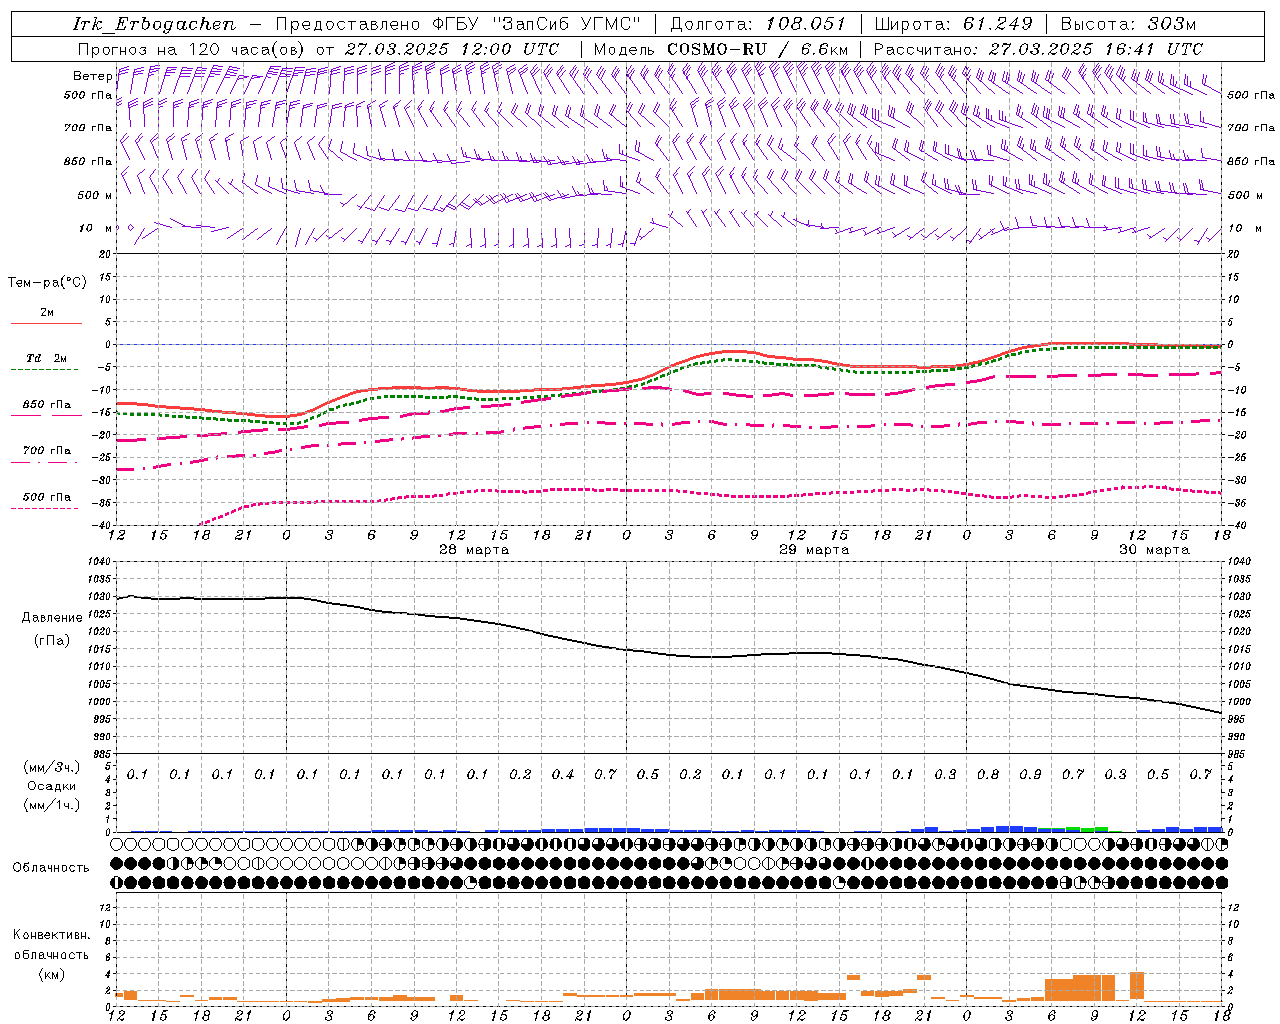Image resolution: width=1280 pixels, height=1024 pixels.
Task: Select the 0.4 precipitation value
Action: 563,774
